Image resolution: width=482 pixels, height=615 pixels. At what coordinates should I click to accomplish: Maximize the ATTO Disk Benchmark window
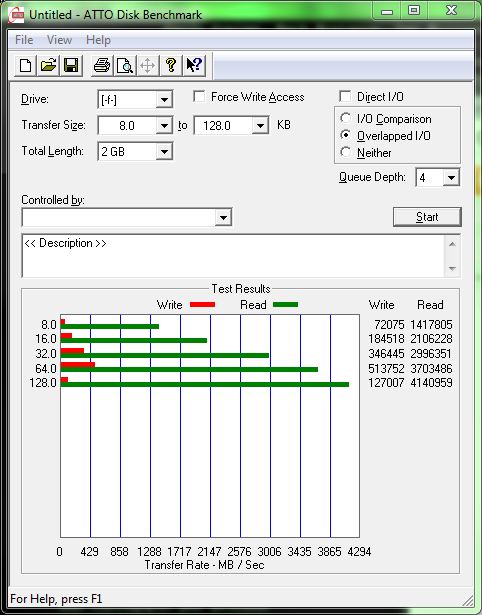[x=414, y=11]
